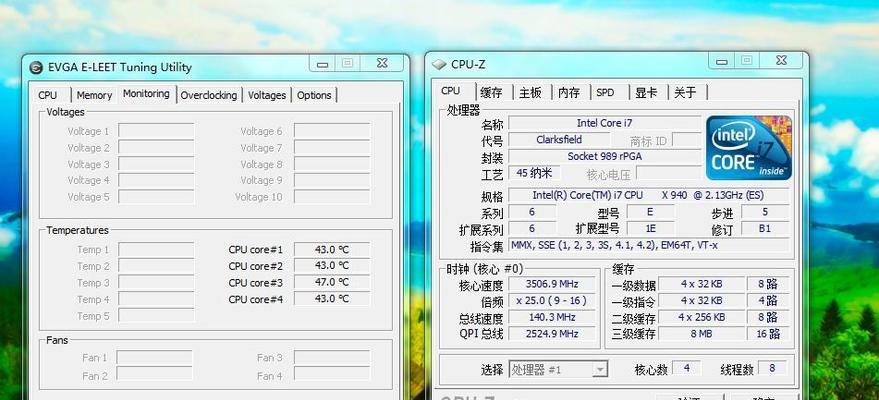Click the CPU core#1 temperature field
Screen dimensions: 879x400
pos(332,249)
